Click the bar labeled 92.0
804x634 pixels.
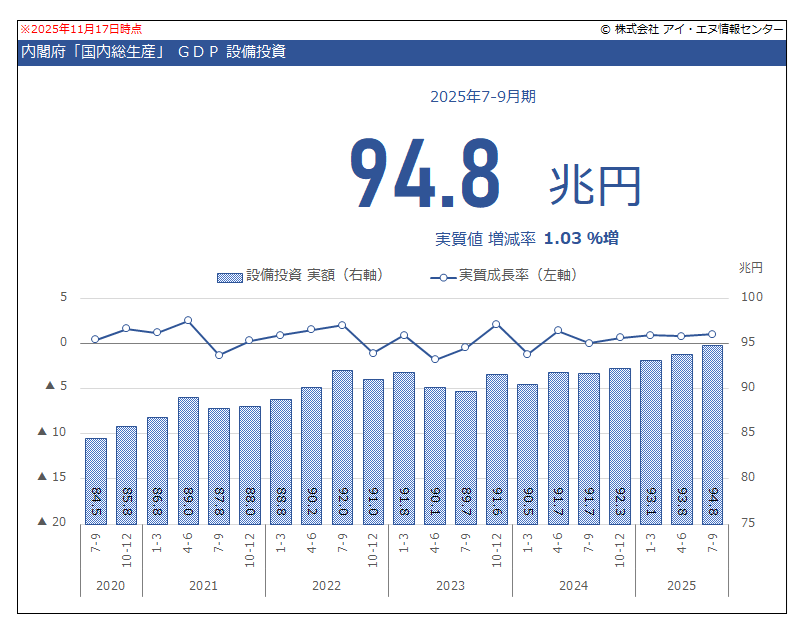(x=342, y=446)
